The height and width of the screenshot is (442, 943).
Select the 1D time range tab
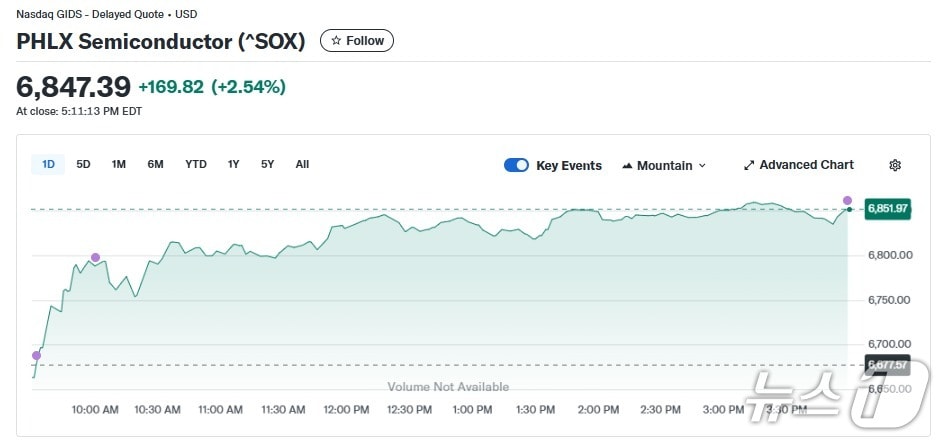pyautogui.click(x=48, y=164)
